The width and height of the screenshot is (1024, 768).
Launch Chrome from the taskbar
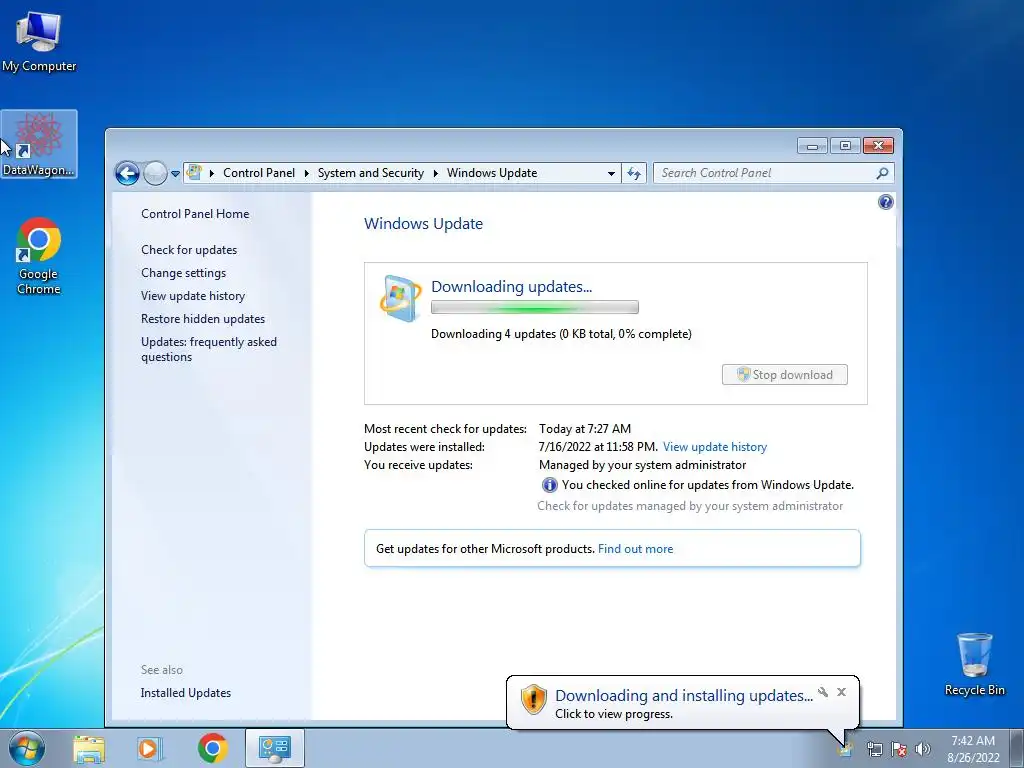click(212, 748)
